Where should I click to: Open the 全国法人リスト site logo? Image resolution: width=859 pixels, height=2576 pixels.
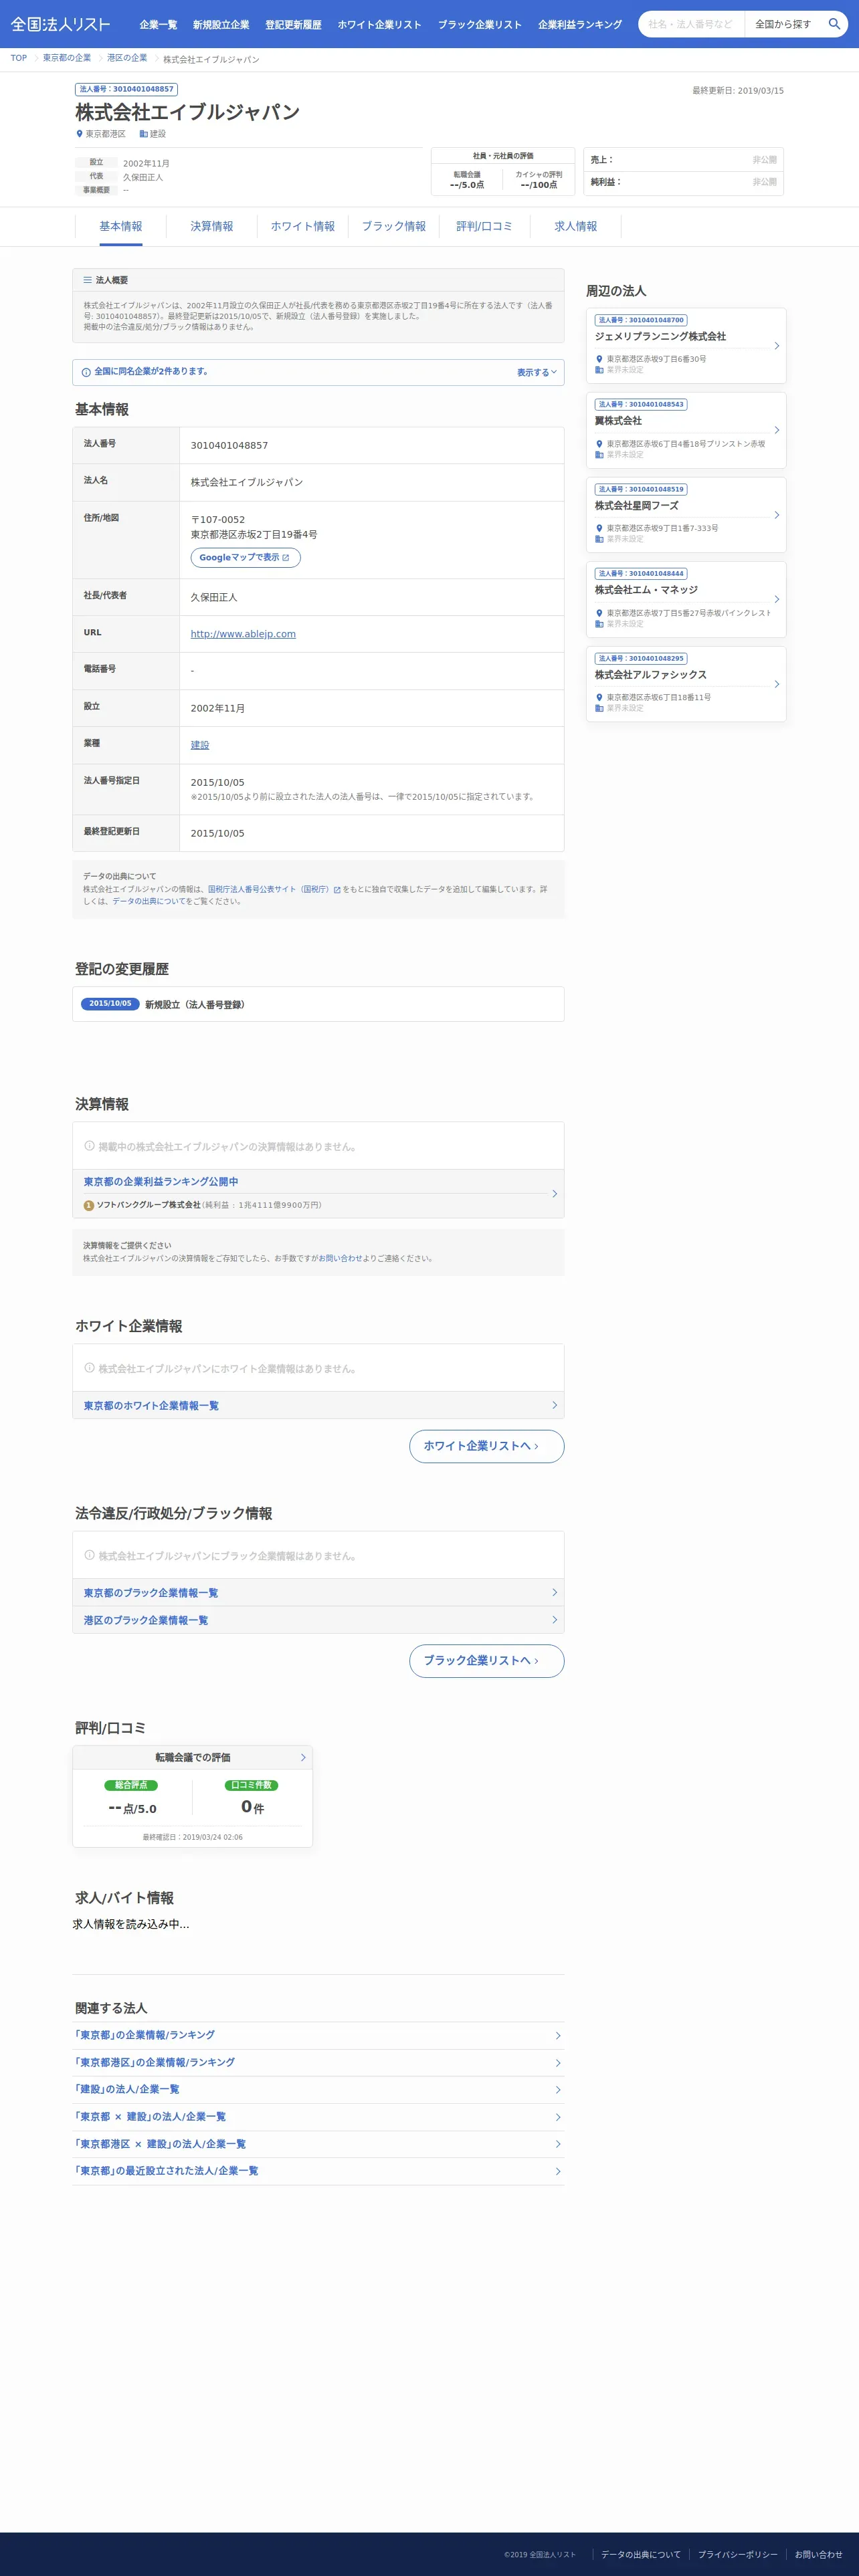click(x=60, y=24)
